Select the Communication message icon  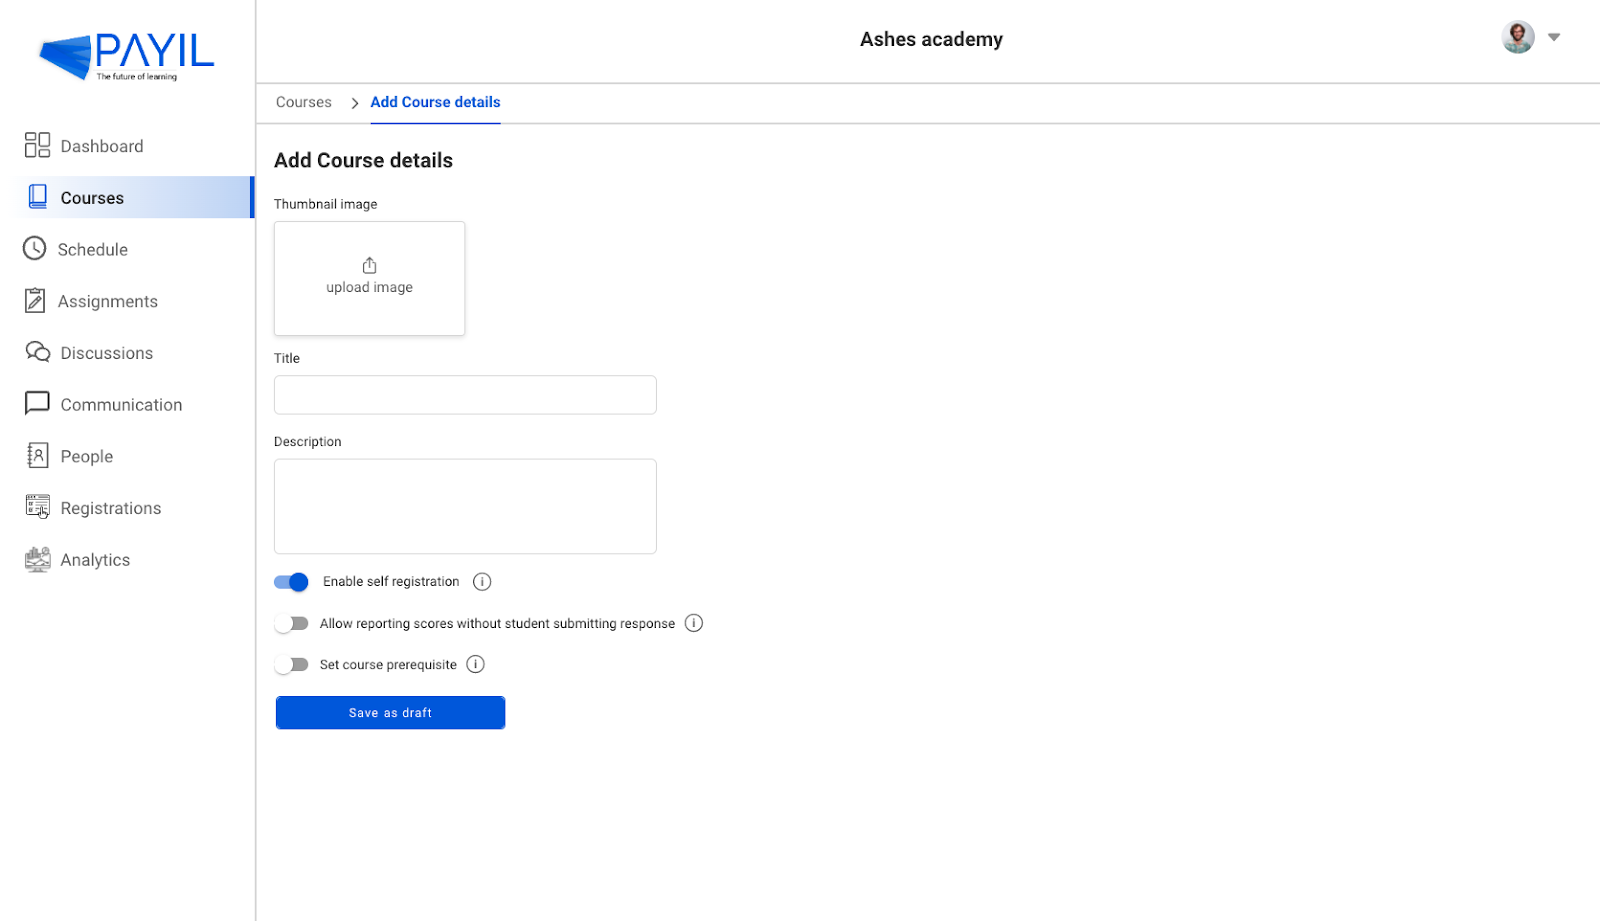click(x=37, y=403)
